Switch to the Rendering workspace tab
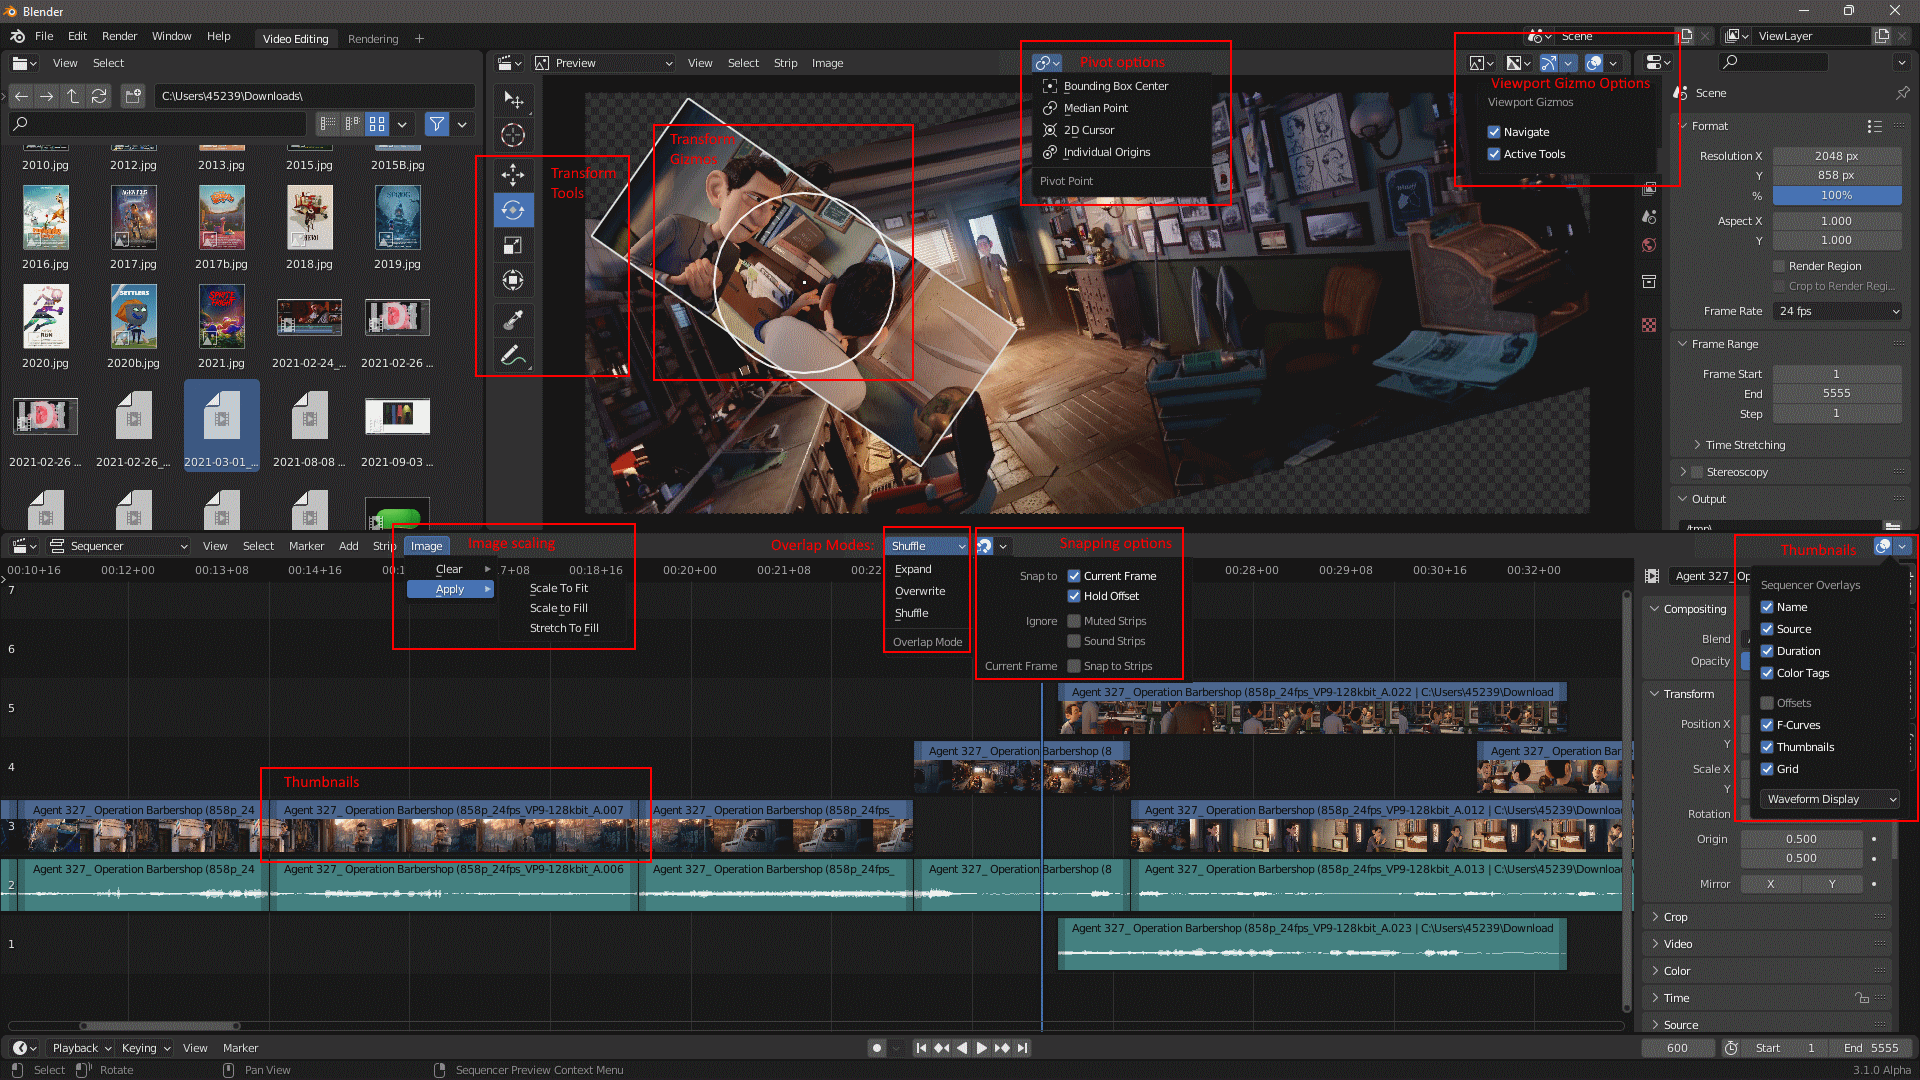This screenshot has width=1920, height=1080. [373, 39]
